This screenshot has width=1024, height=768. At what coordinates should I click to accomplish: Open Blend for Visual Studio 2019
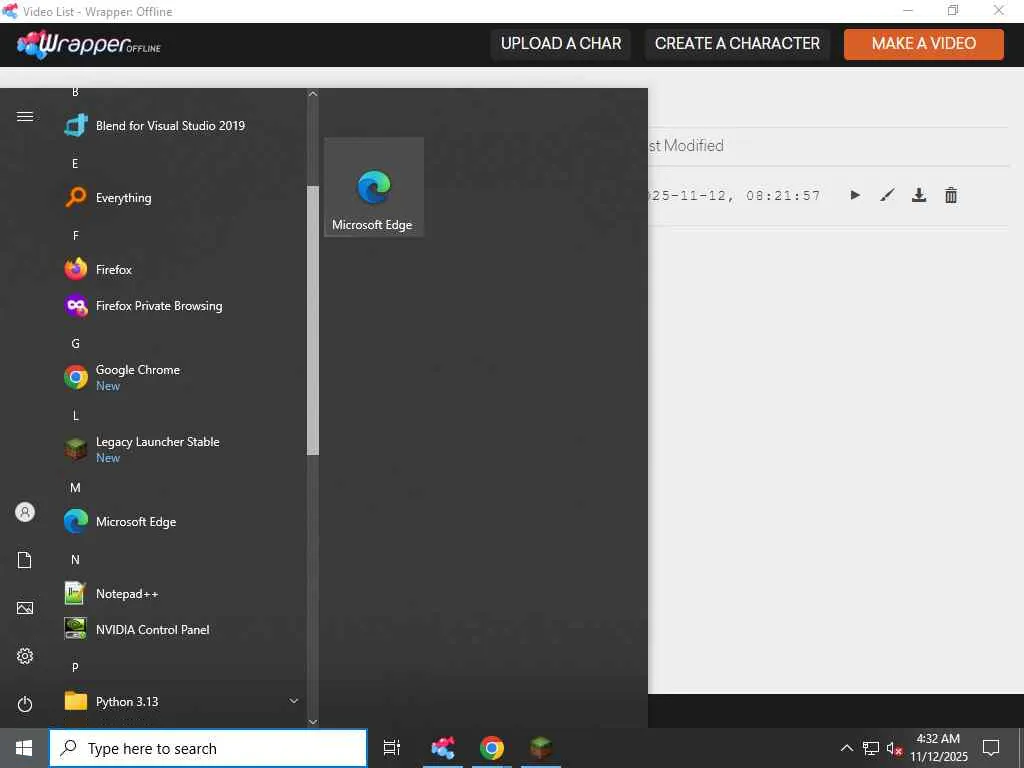[x=183, y=125]
